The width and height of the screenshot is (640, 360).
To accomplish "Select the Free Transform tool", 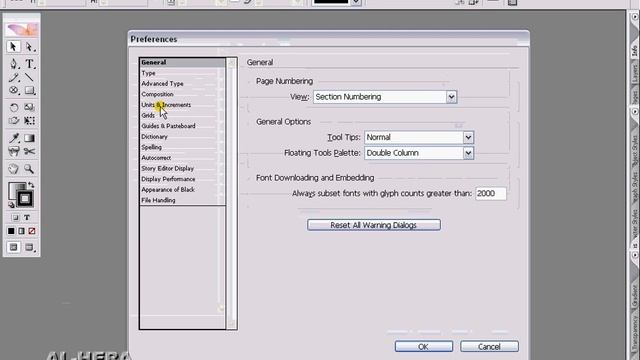I will click(x=29, y=120).
